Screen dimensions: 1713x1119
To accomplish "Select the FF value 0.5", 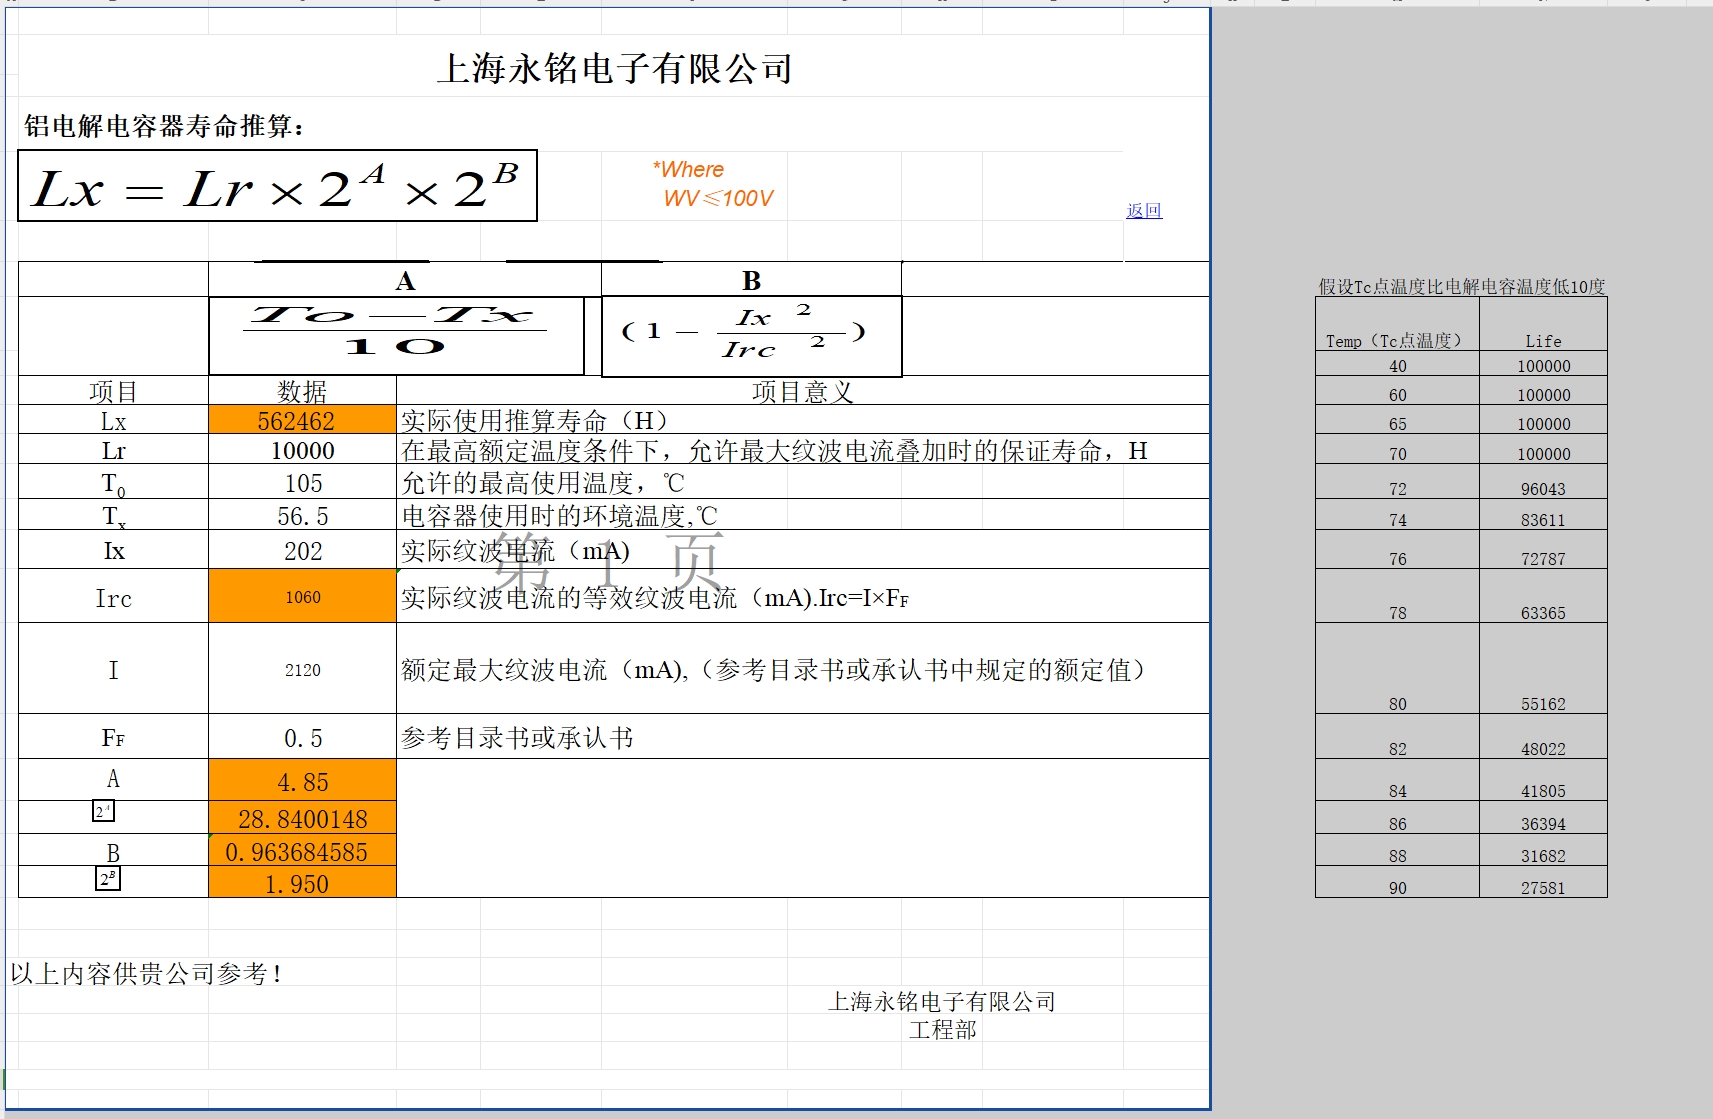I will click(x=302, y=738).
